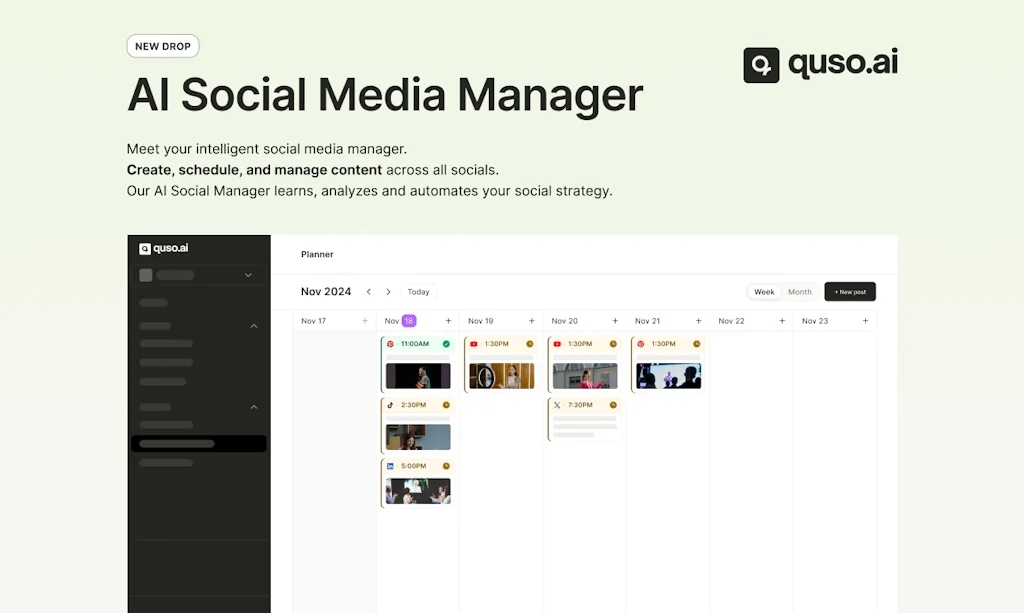Viewport: 1024px width, 613px height.
Task: Open the Planner section
Action: tap(317, 254)
